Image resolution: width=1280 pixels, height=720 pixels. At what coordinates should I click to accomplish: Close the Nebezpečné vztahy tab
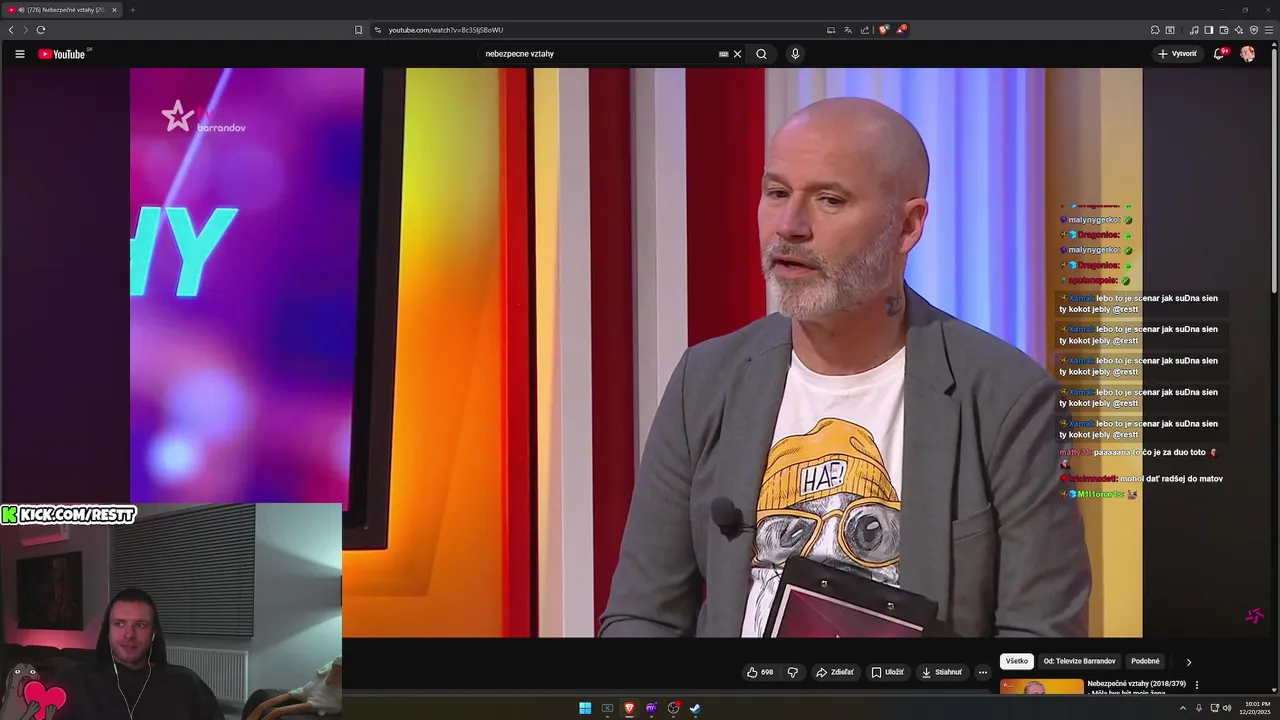click(114, 10)
